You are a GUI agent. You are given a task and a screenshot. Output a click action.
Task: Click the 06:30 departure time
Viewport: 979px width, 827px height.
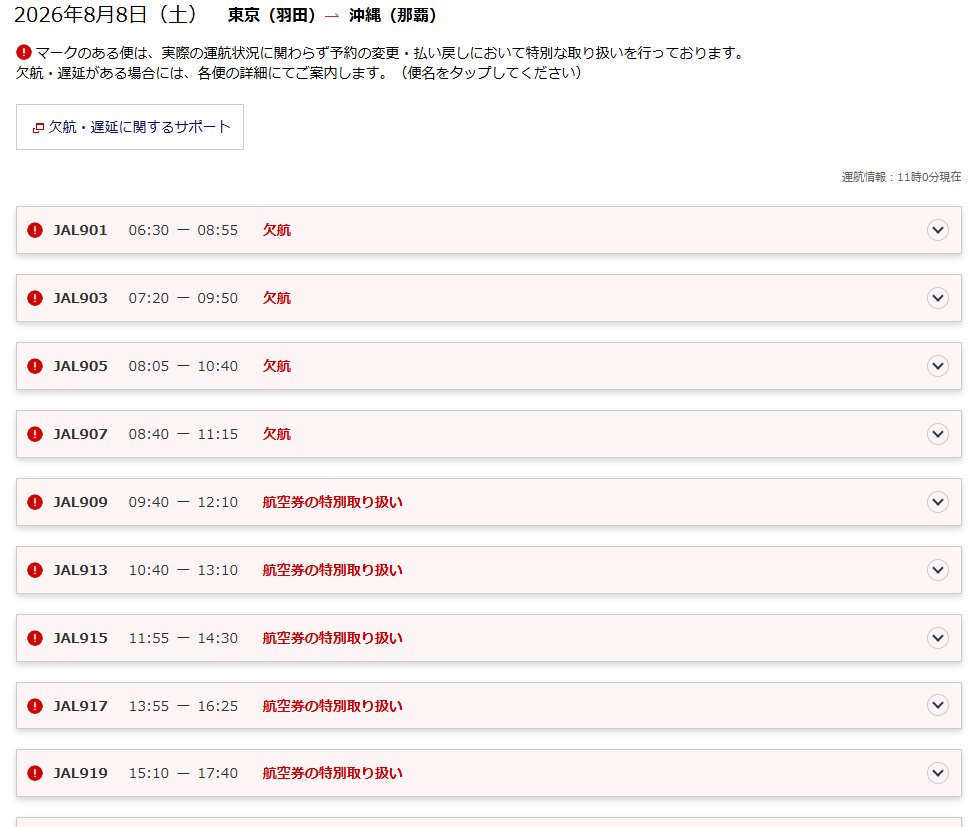tap(149, 230)
